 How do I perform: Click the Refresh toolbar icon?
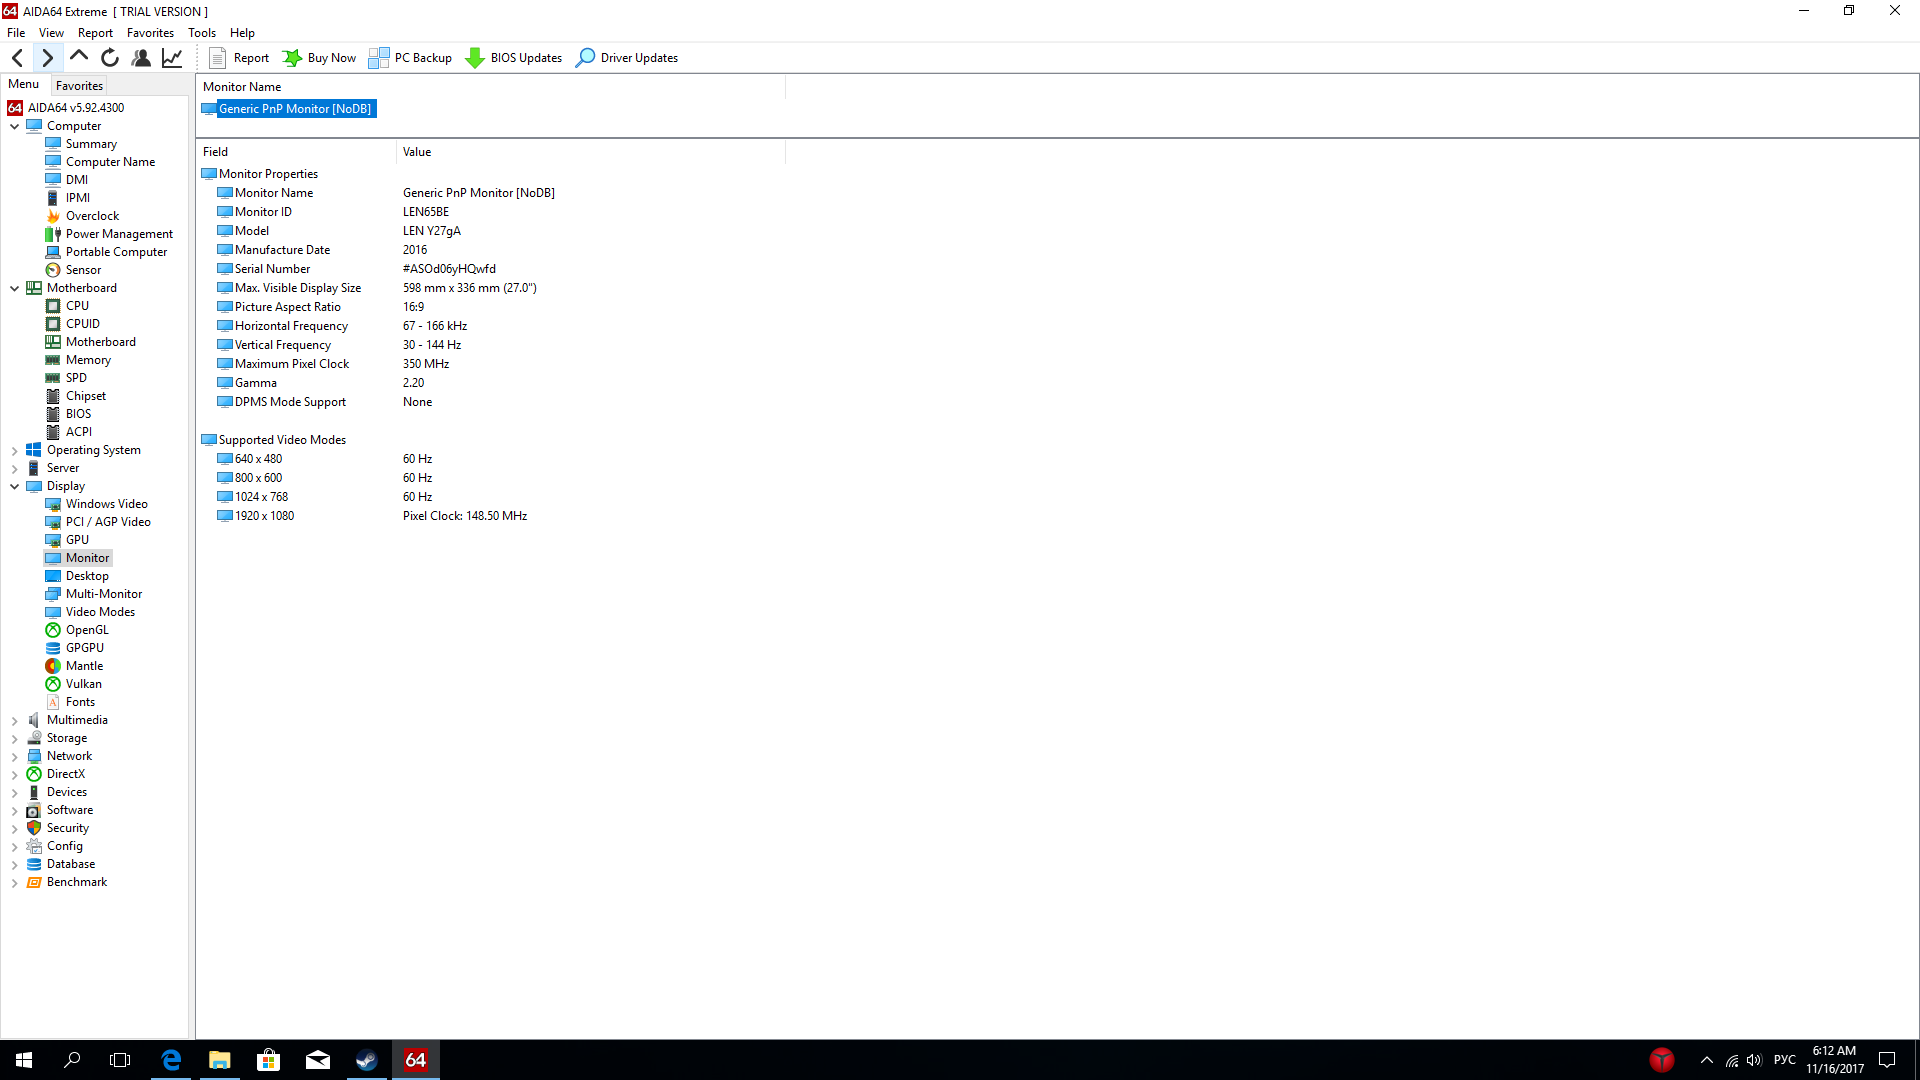click(x=110, y=58)
